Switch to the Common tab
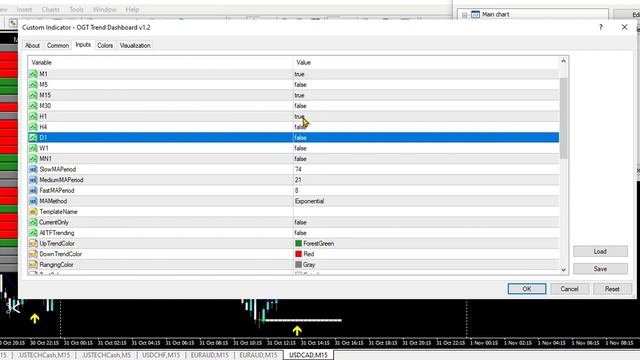The image size is (640, 360). [x=58, y=45]
